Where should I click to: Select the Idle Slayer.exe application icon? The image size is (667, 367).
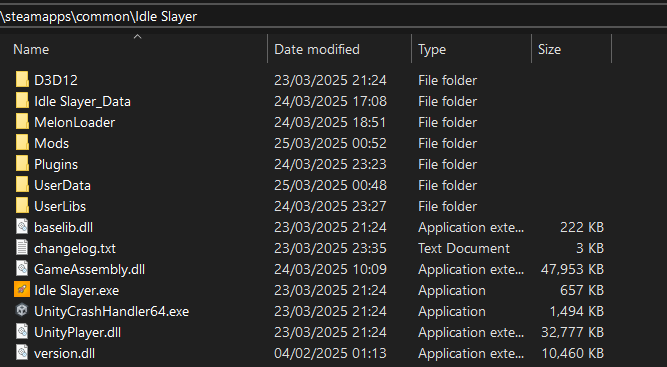tap(22, 290)
